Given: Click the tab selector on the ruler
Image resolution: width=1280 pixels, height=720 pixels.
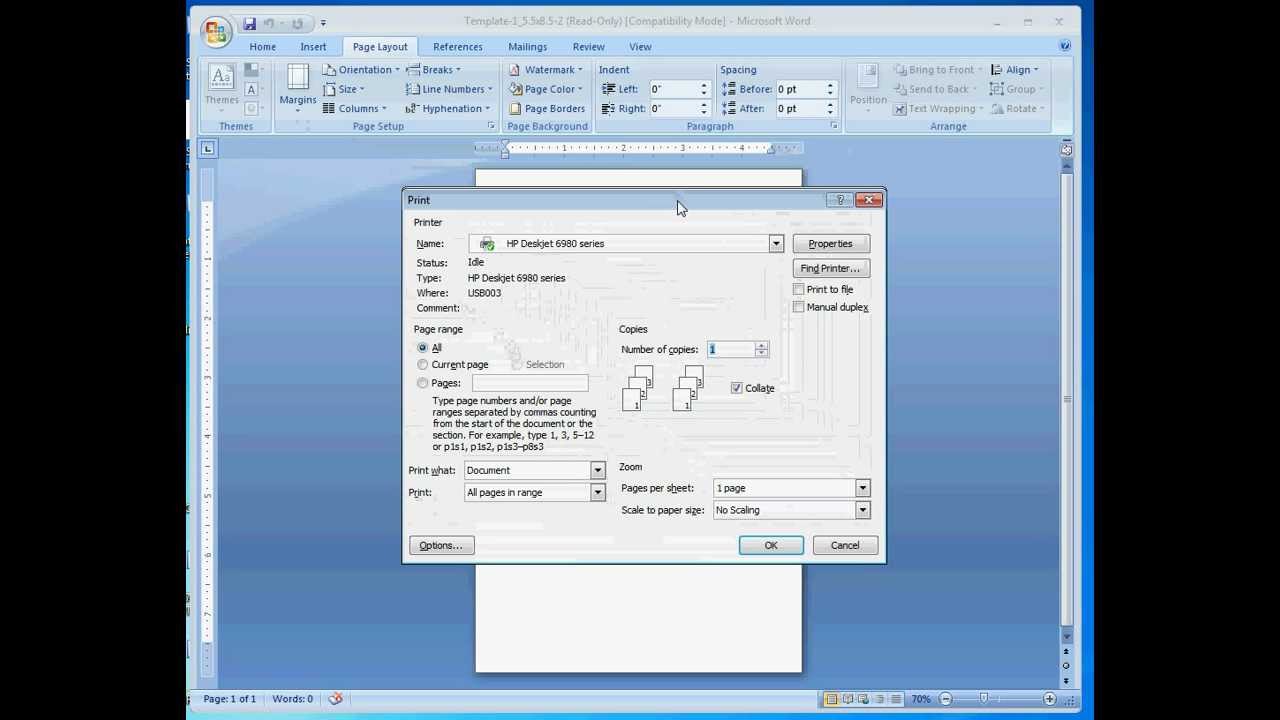Looking at the screenshot, I should coord(208,149).
